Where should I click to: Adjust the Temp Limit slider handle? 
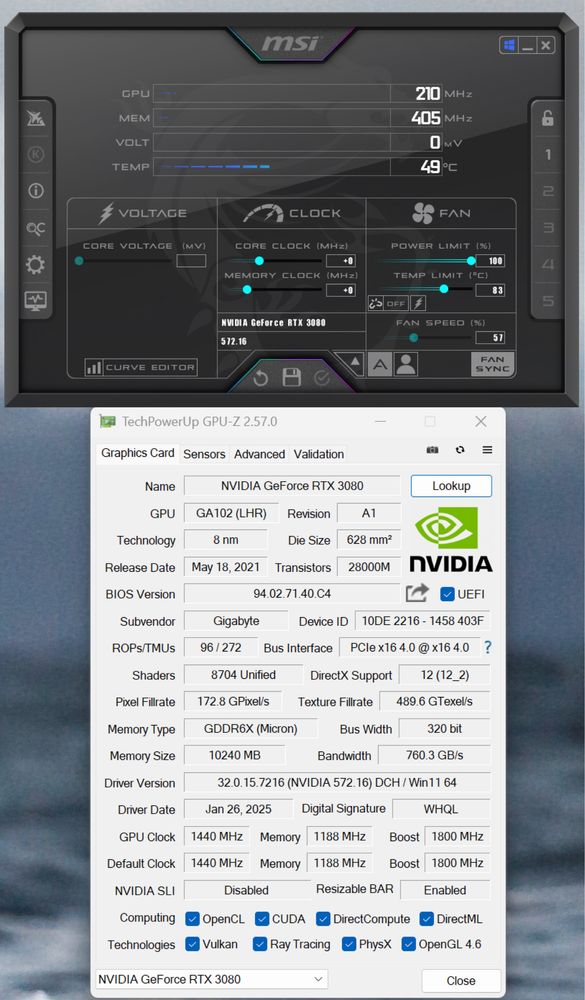click(x=444, y=290)
